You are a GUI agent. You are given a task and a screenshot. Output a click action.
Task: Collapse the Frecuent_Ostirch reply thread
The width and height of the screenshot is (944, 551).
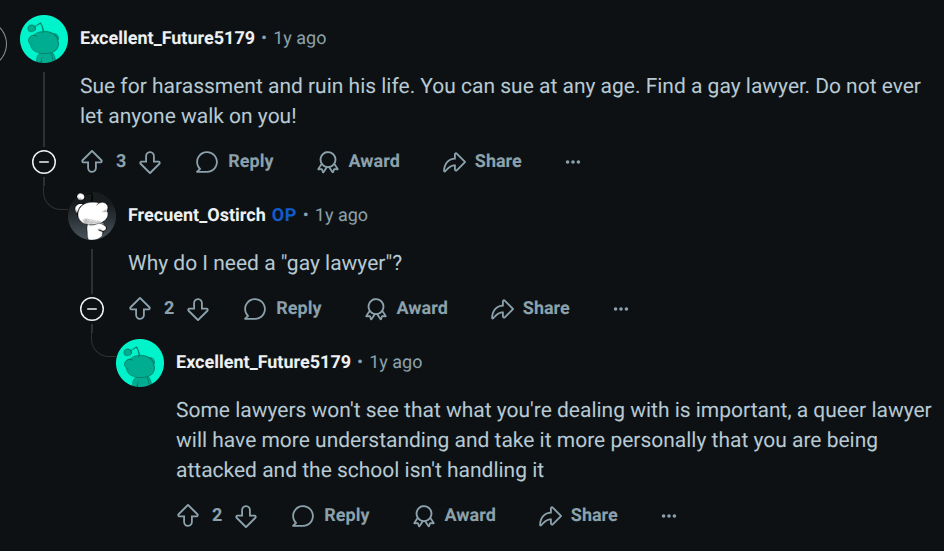pyautogui.click(x=92, y=308)
